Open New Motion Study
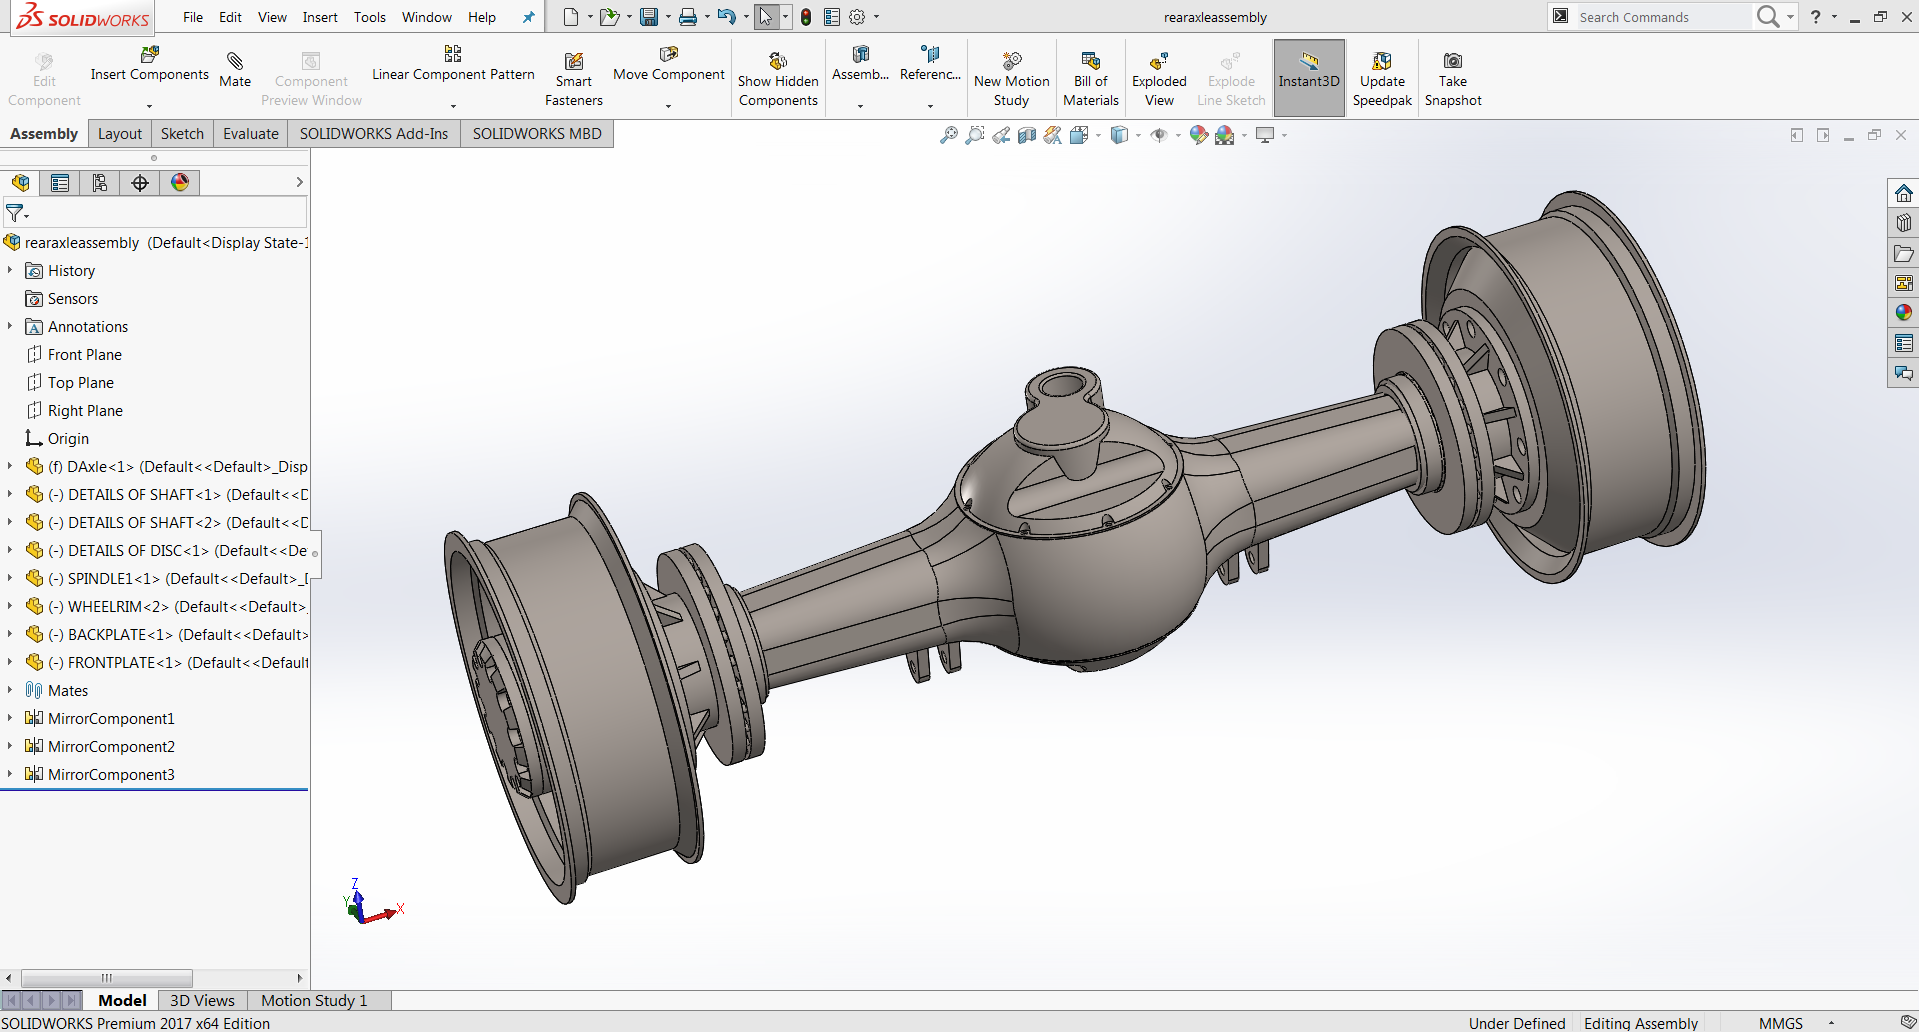This screenshot has height=1032, width=1919. [1011, 62]
